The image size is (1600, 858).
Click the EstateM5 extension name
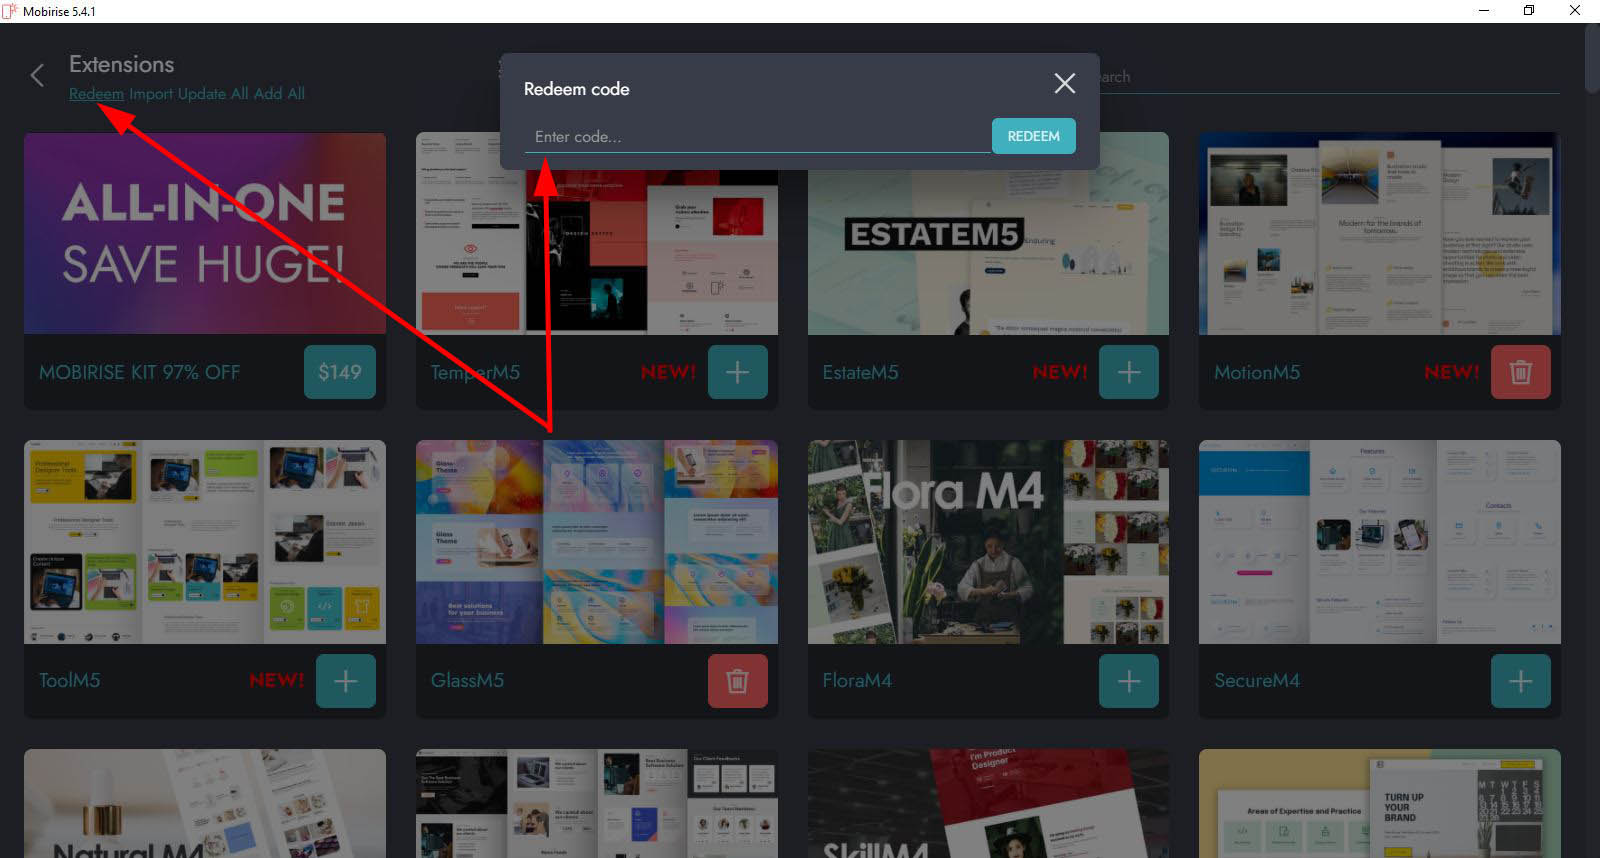(860, 372)
